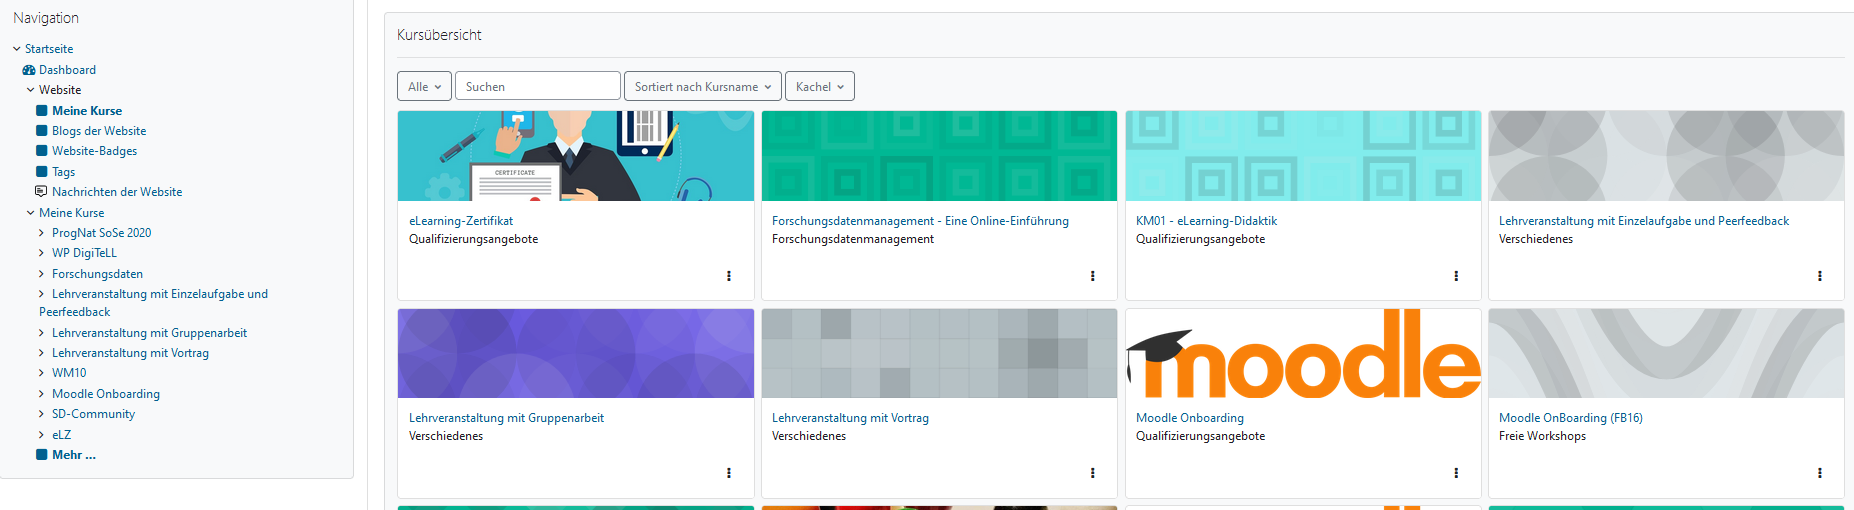The width and height of the screenshot is (1854, 510).
Task: Click the square icon beside Website-Badges
Action: pos(42,151)
